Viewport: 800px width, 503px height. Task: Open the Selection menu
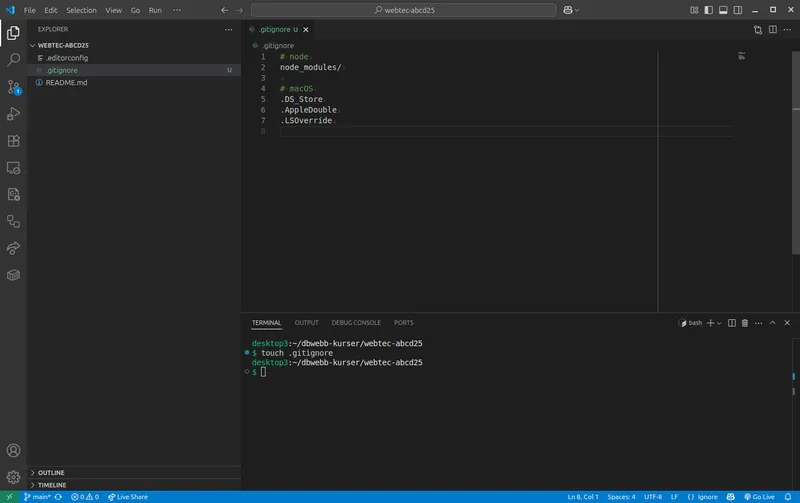81,10
